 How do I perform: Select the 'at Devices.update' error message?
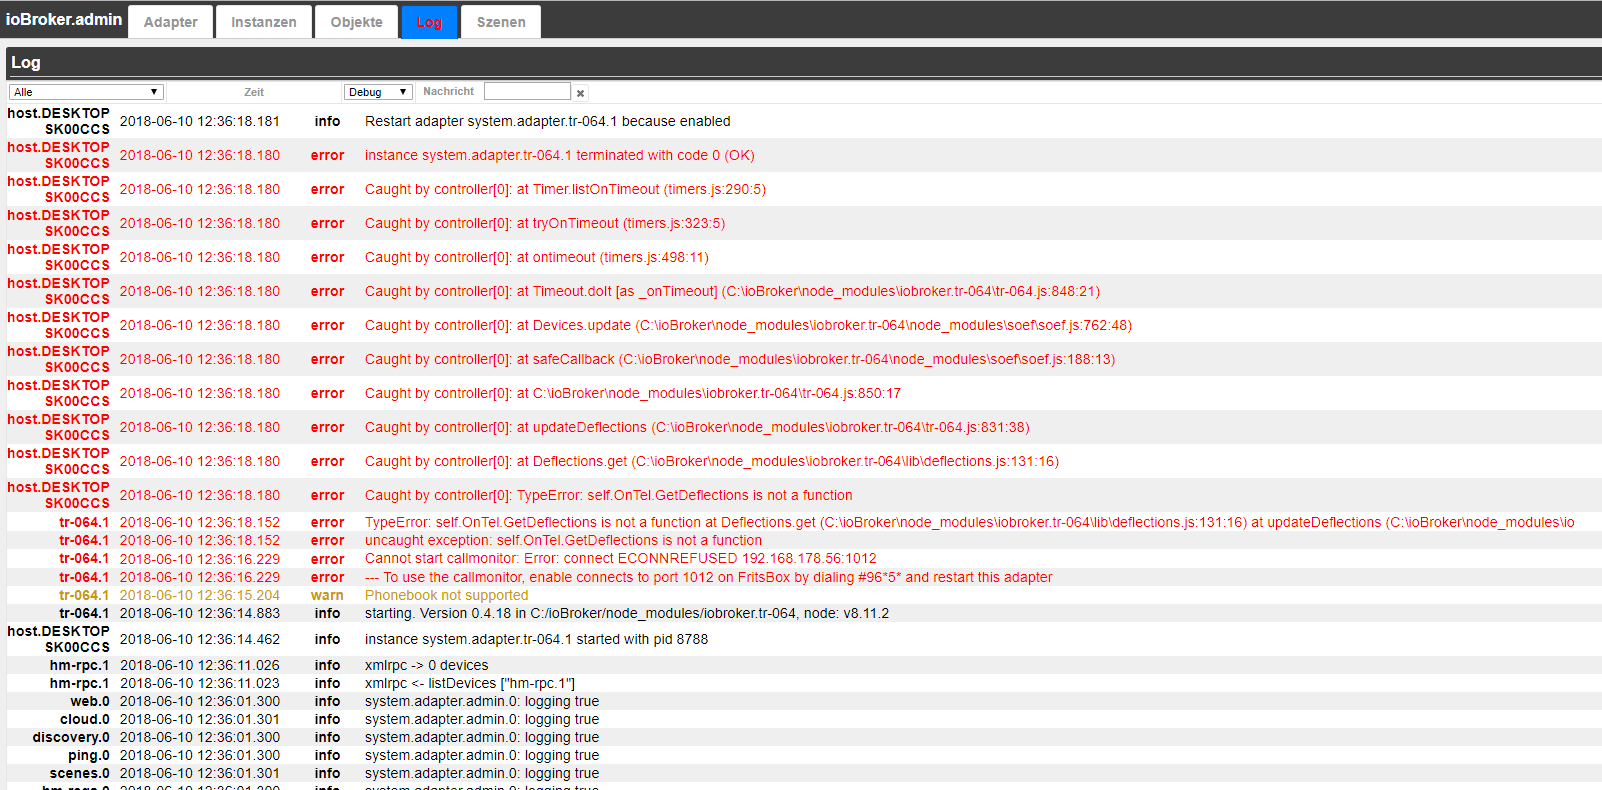(749, 325)
